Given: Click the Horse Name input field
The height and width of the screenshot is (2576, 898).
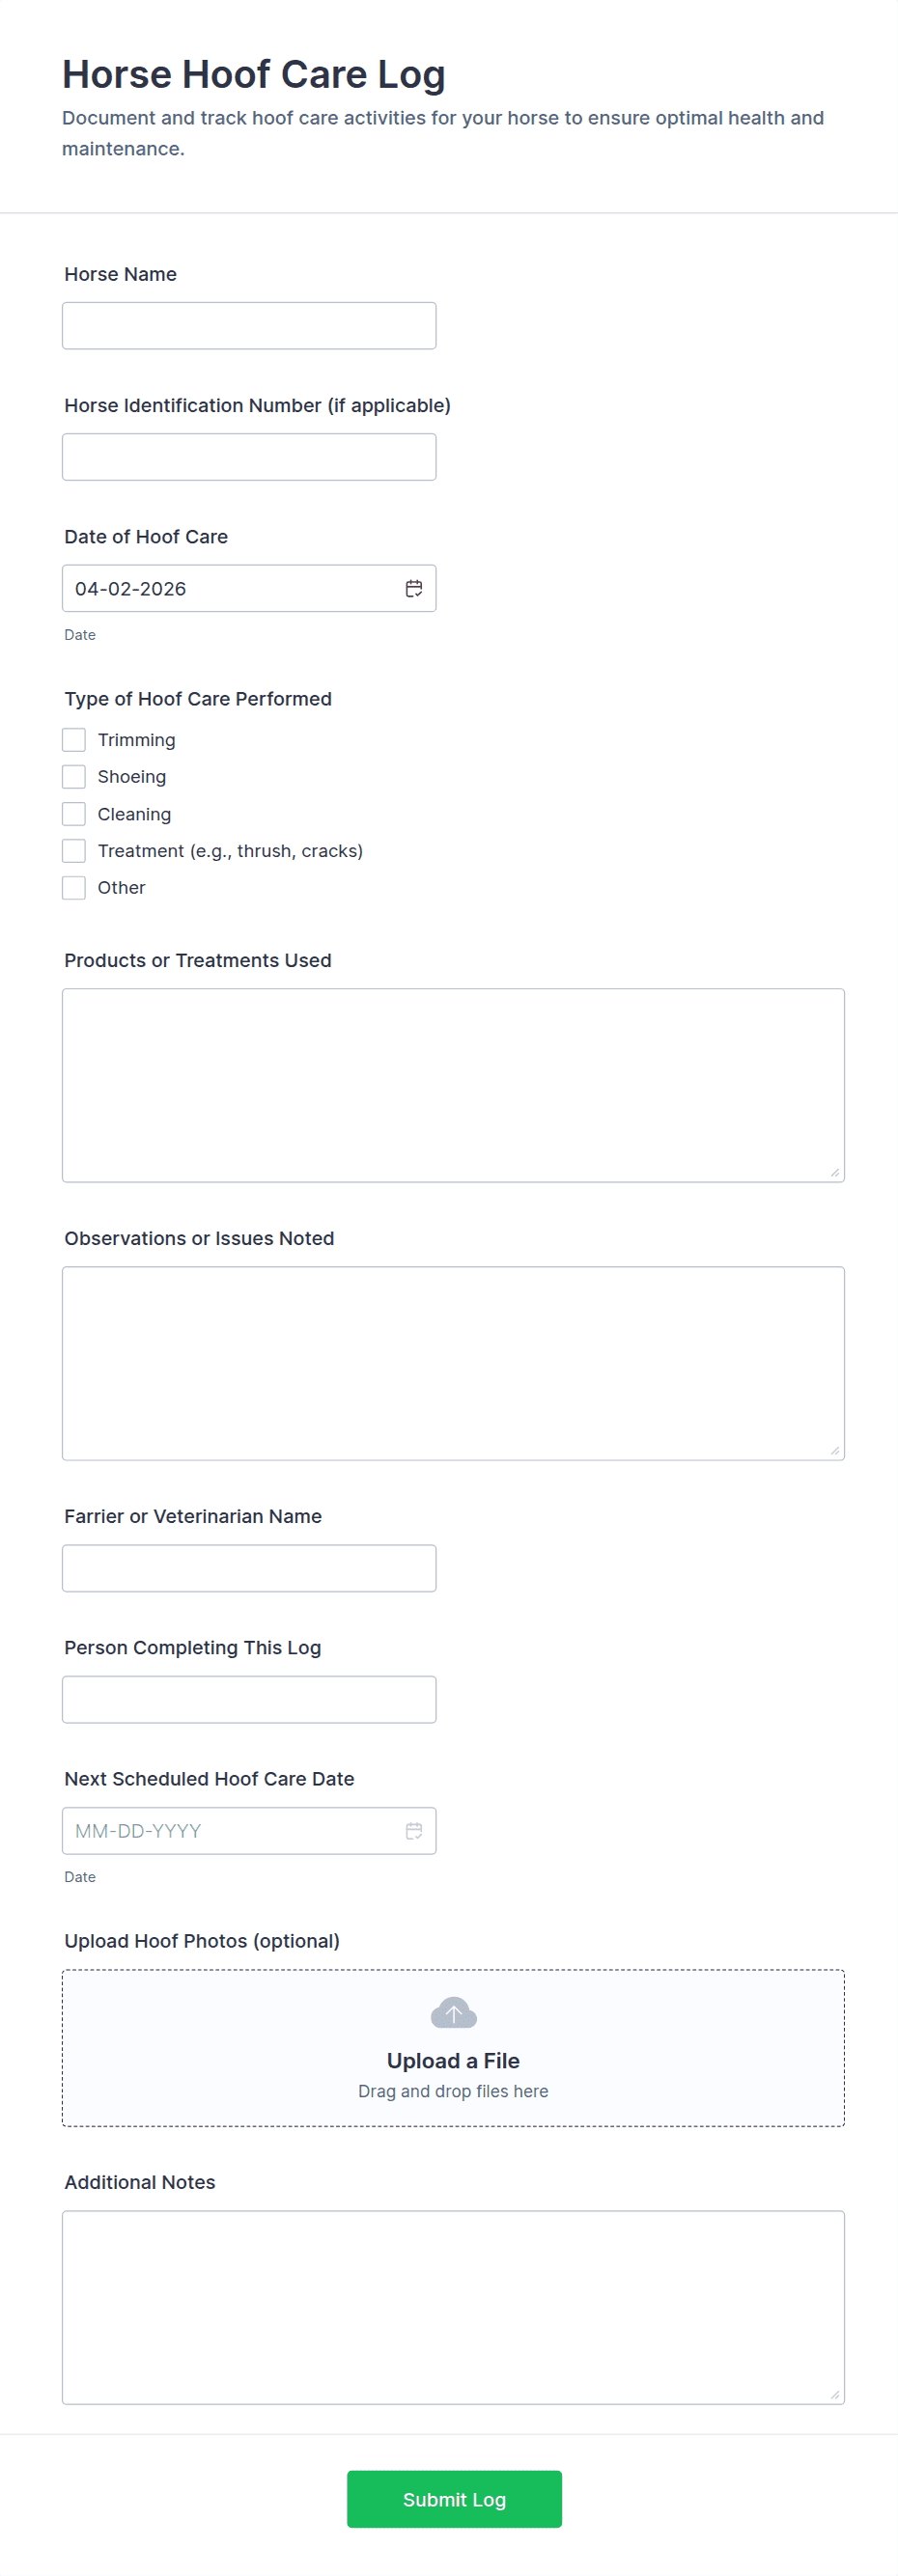Looking at the screenshot, I should [249, 326].
